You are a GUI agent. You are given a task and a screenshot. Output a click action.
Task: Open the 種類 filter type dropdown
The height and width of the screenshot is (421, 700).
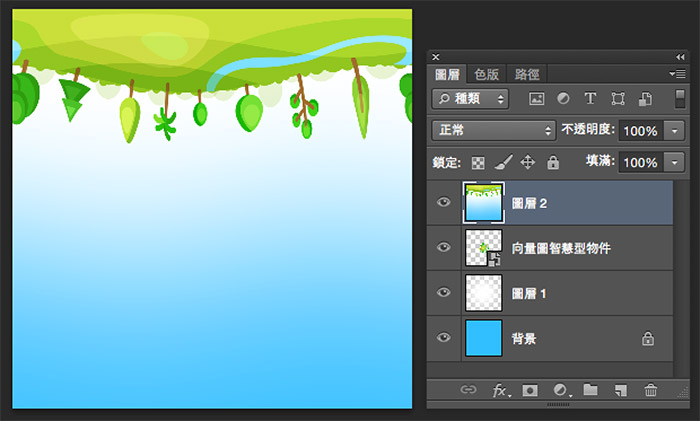pos(471,99)
